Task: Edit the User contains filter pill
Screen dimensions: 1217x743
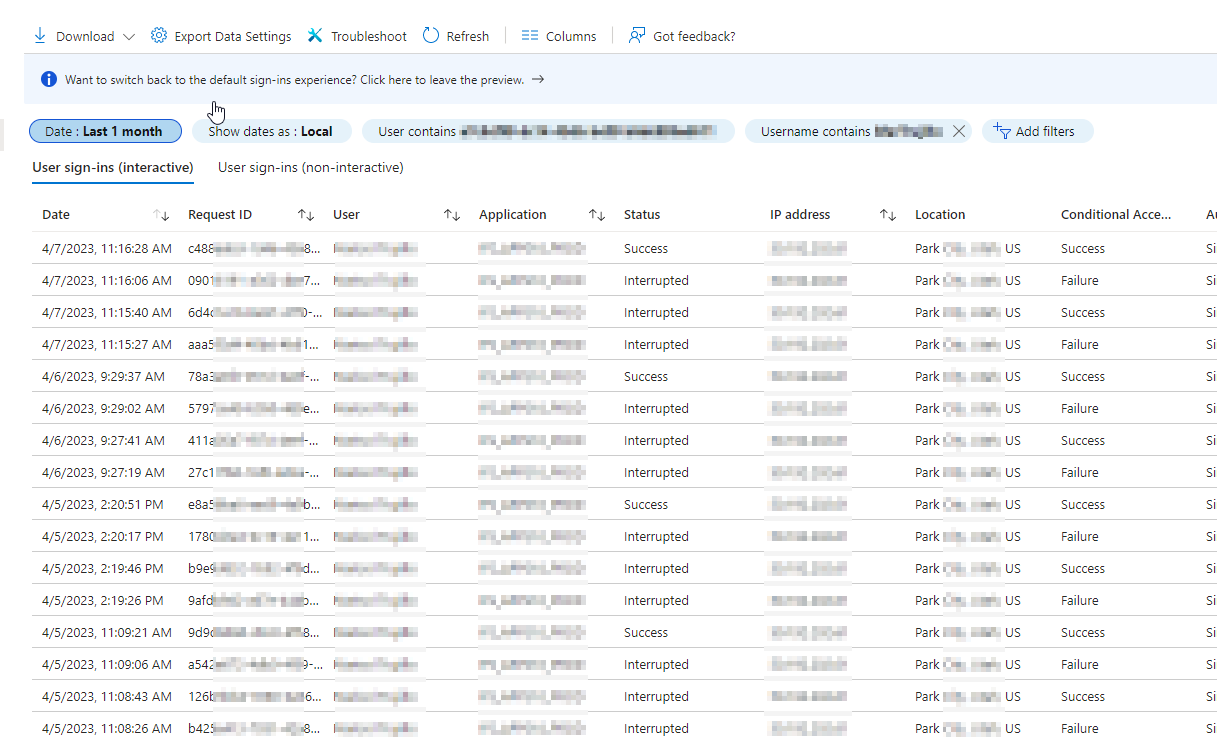Action: (548, 131)
